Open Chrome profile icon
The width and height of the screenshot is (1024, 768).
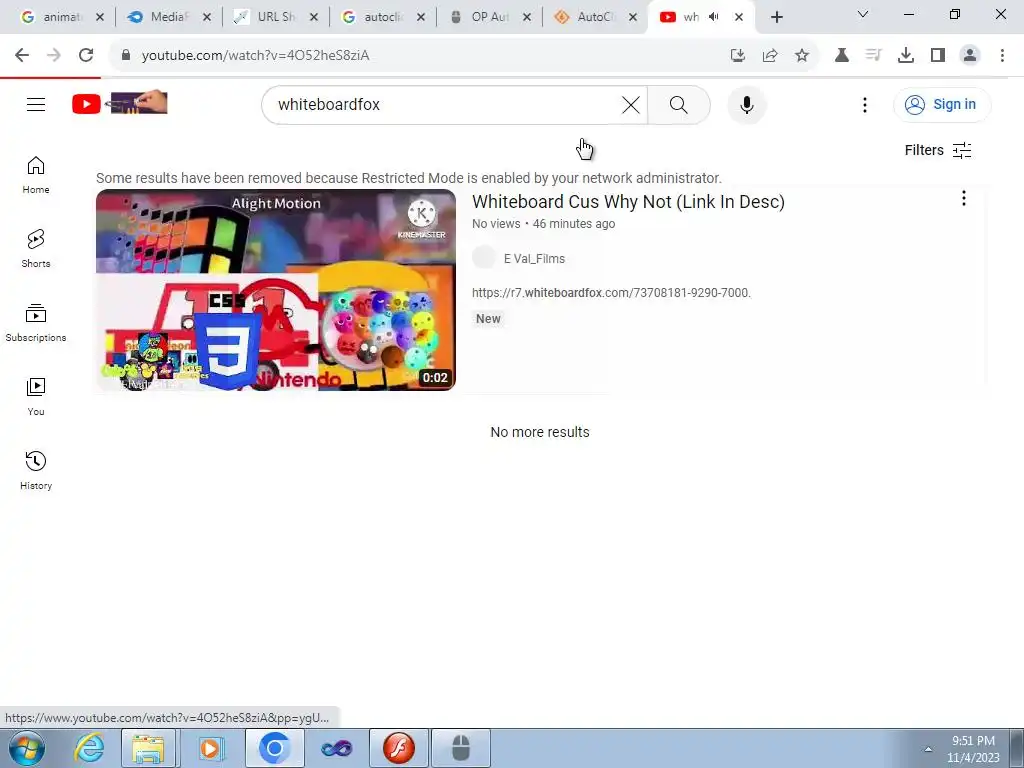[x=970, y=56]
